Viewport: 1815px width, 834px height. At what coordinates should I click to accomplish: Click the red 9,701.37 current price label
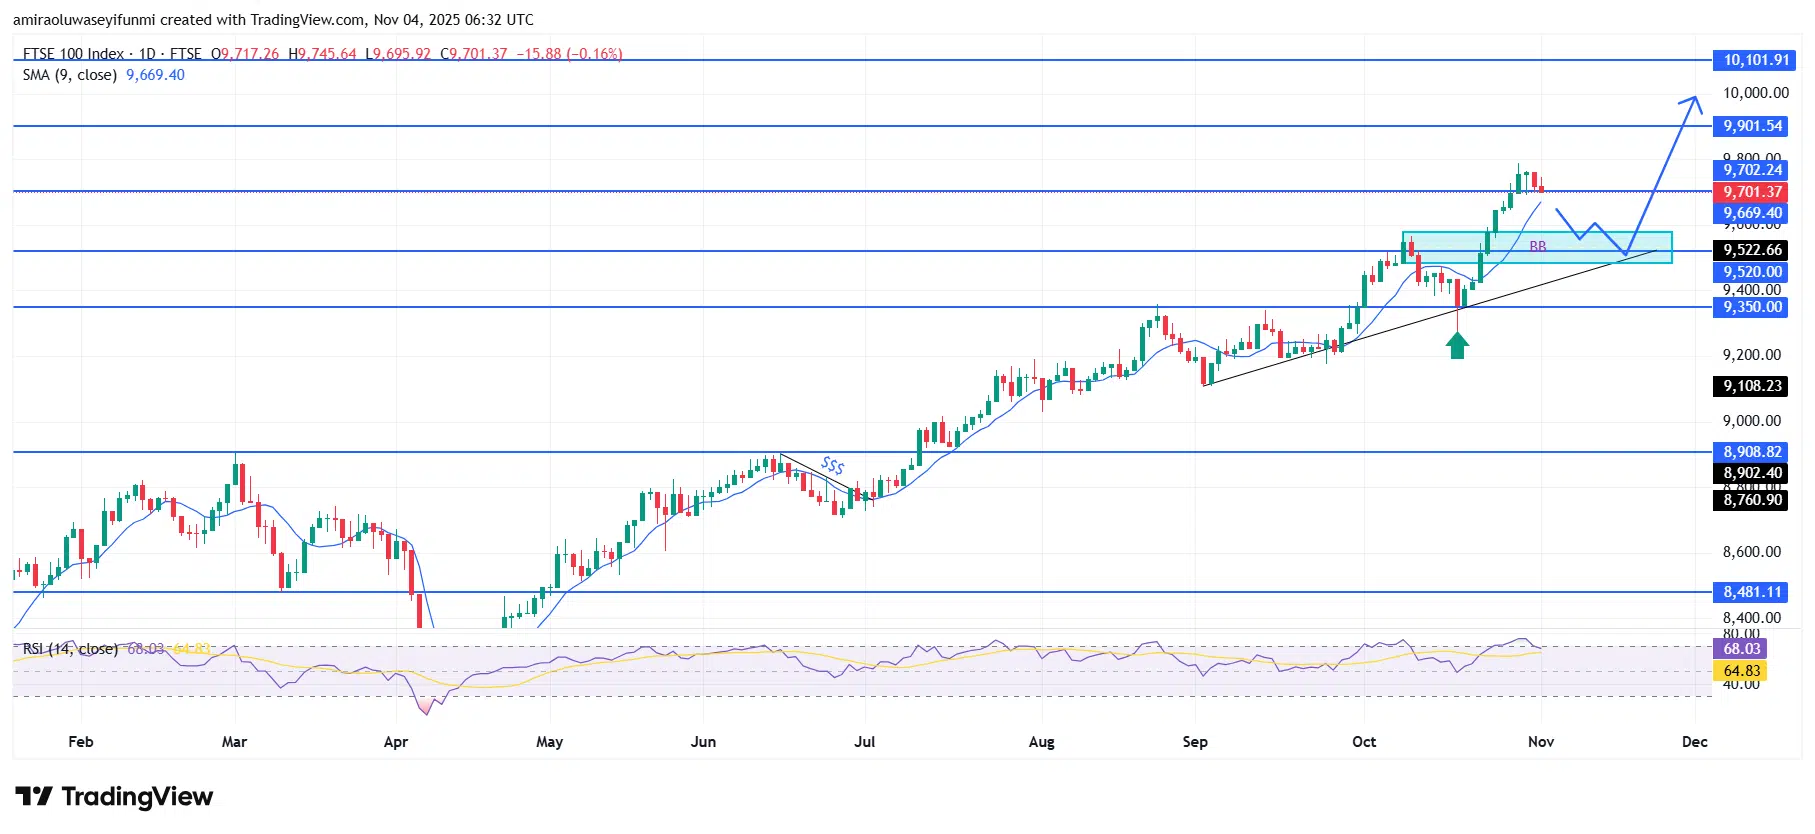1752,192
